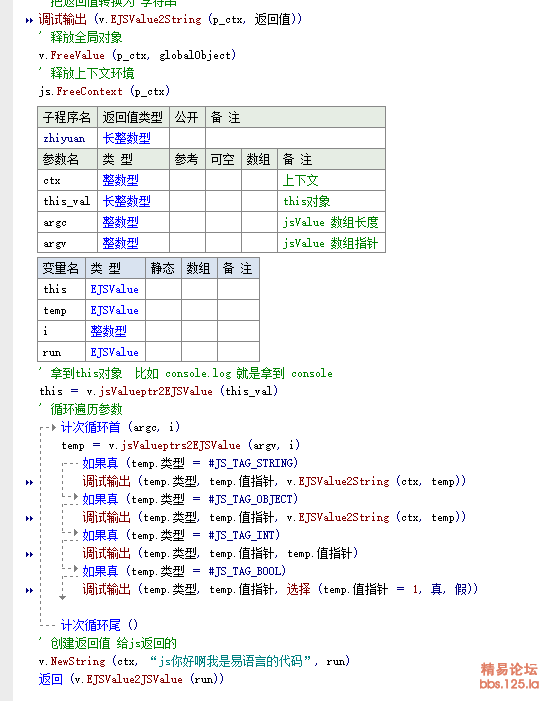The height and width of the screenshot is (701, 552).
Task: Toggle the 静态 cell for variable temp
Action: 163,310
